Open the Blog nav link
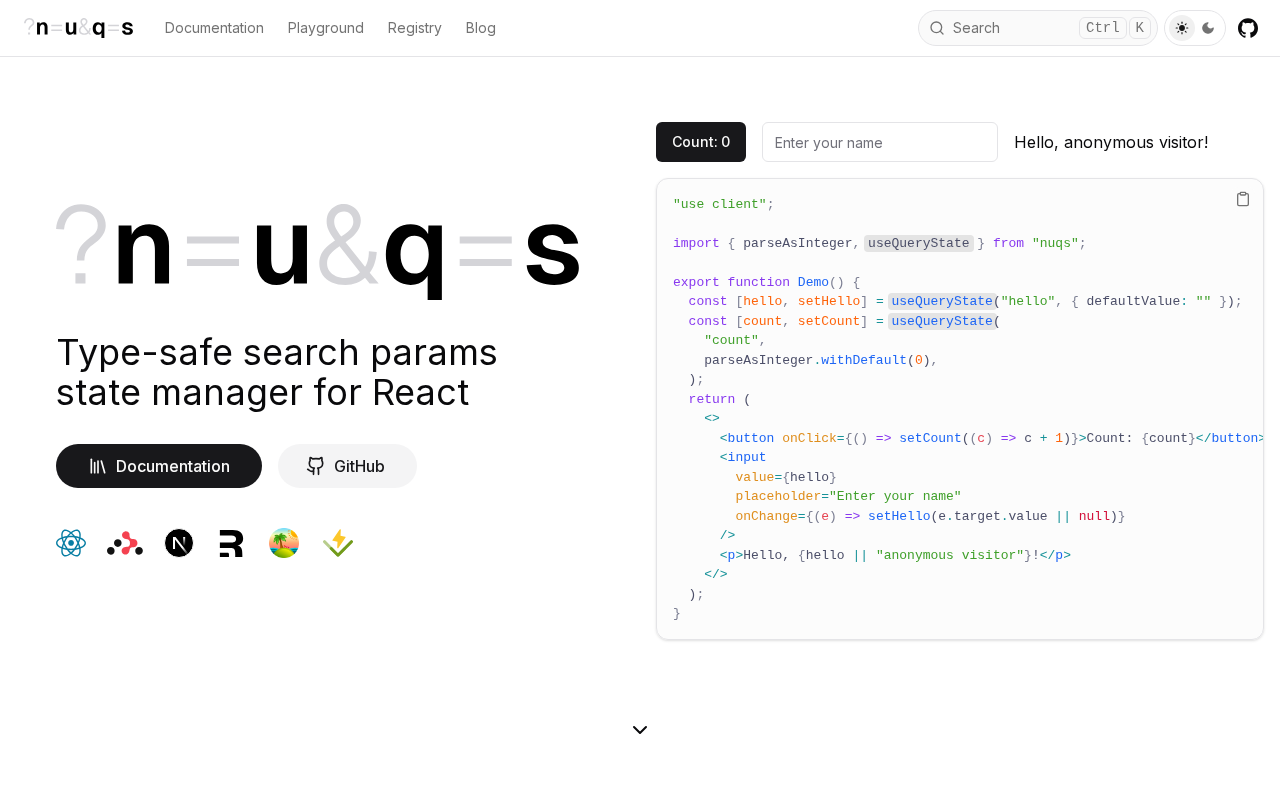The width and height of the screenshot is (1280, 800). pos(481,28)
